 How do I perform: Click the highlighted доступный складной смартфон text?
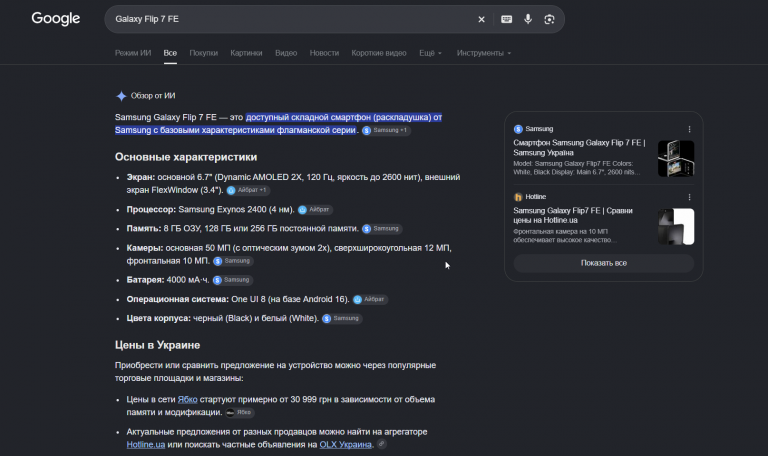(278, 124)
